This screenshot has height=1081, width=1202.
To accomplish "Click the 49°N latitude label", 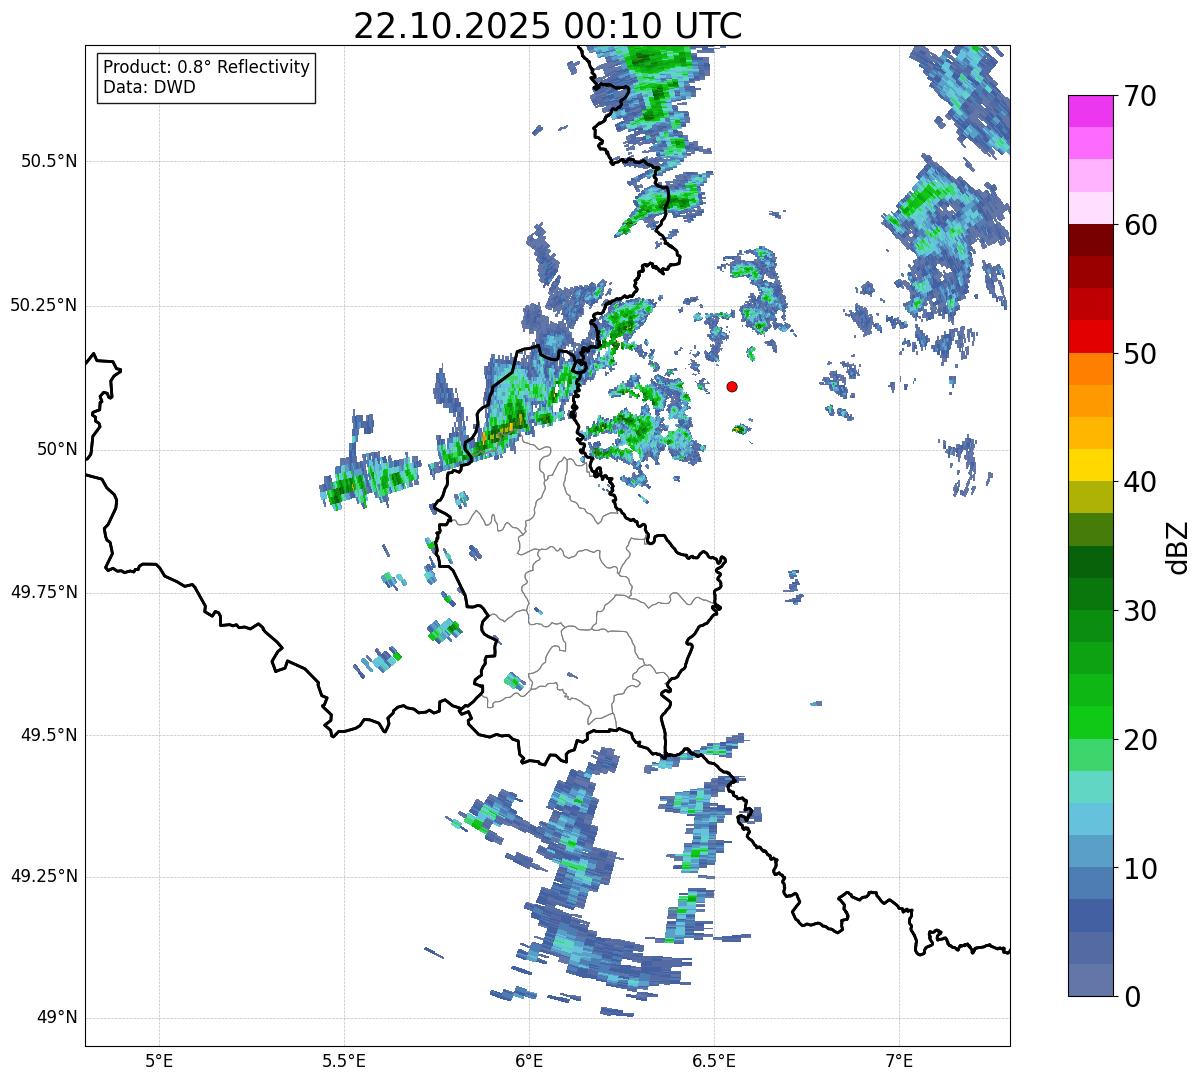I will click(x=57, y=1018).
